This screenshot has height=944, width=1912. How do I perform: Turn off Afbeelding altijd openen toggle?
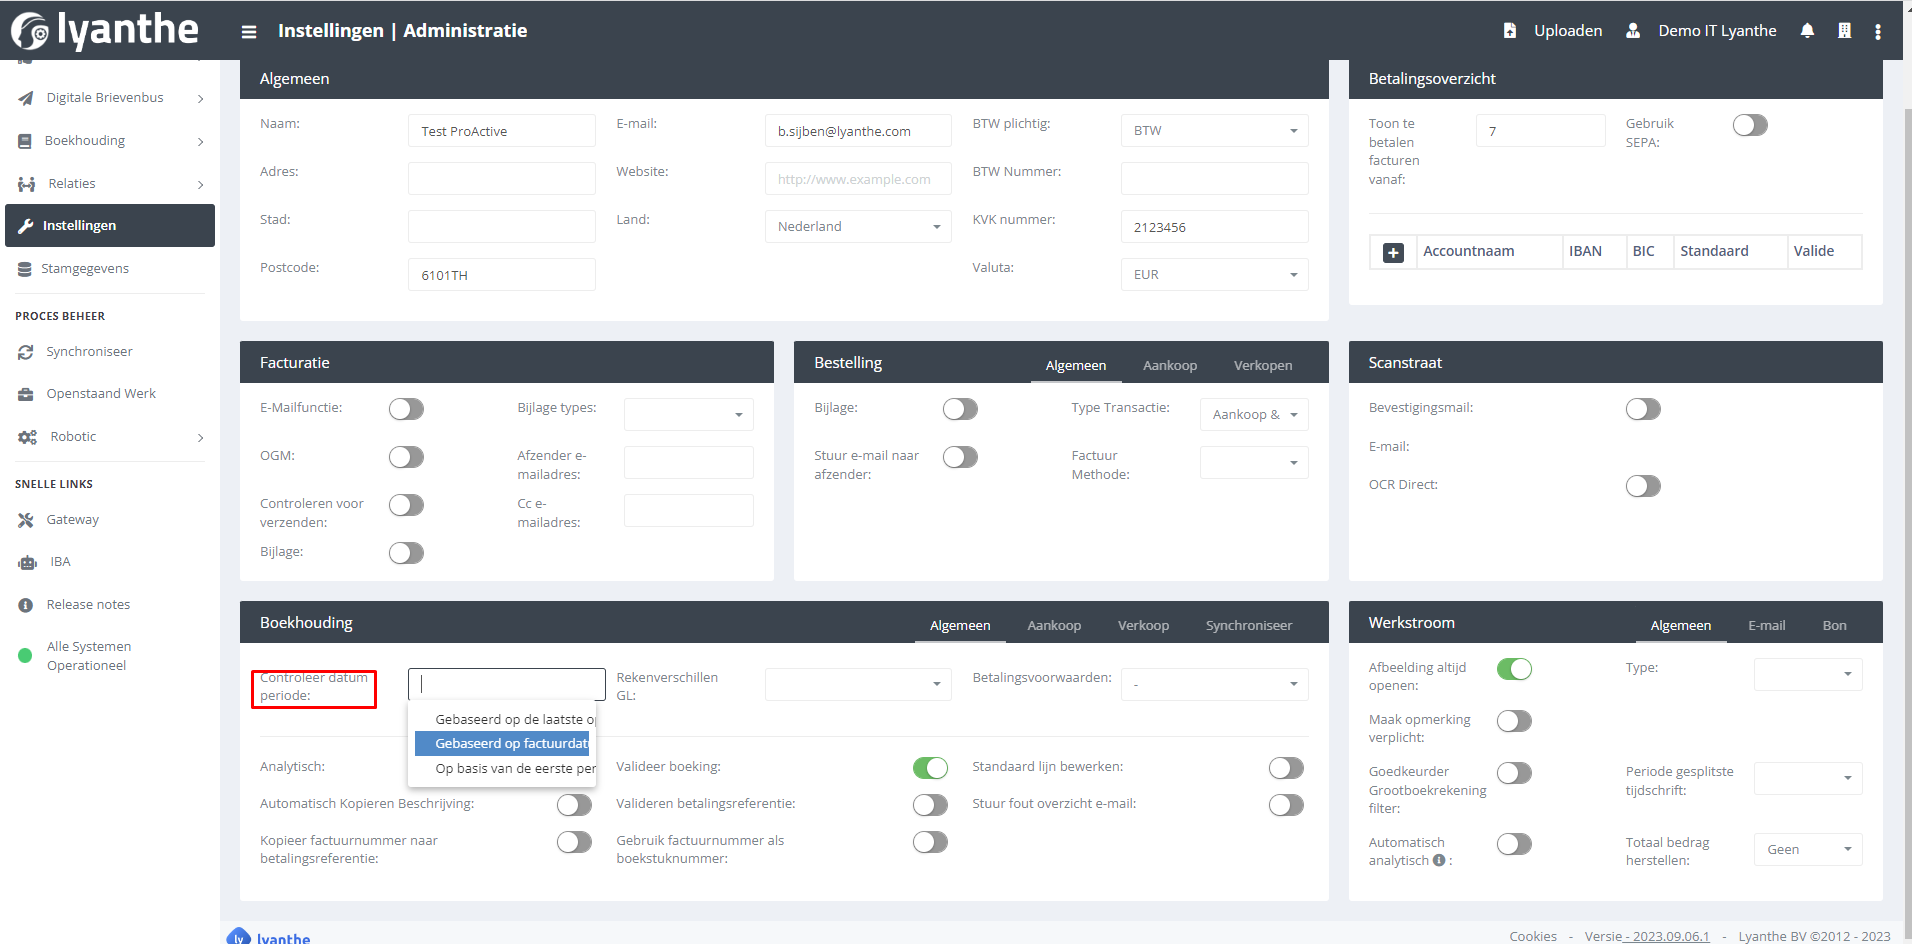click(1514, 669)
